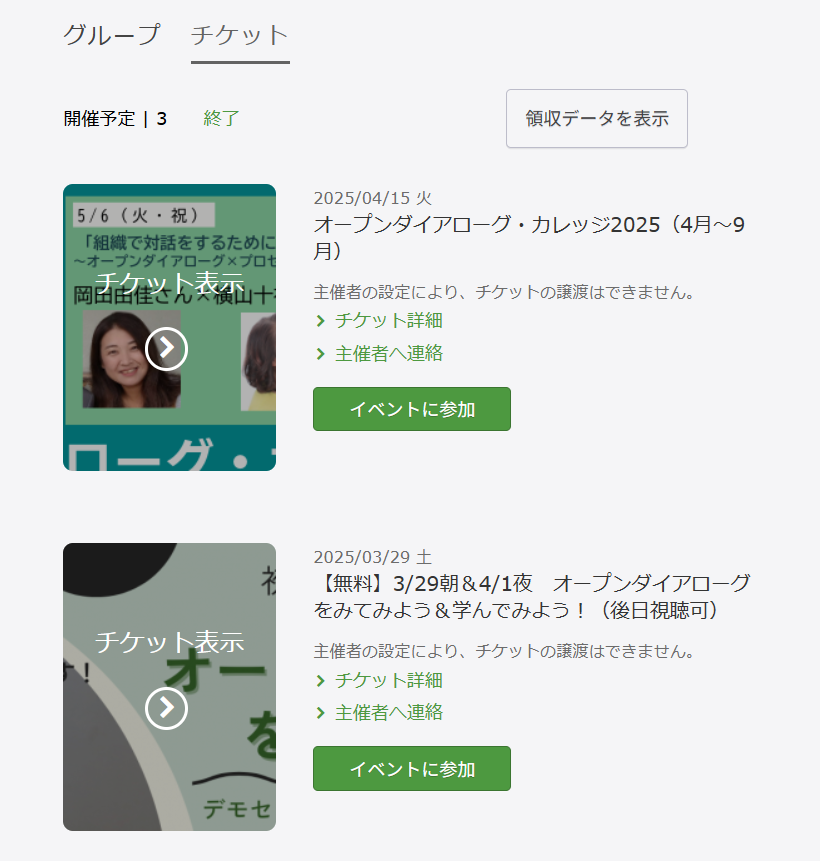Switch to the グループ tab
The width and height of the screenshot is (820, 861).
click(x=111, y=35)
